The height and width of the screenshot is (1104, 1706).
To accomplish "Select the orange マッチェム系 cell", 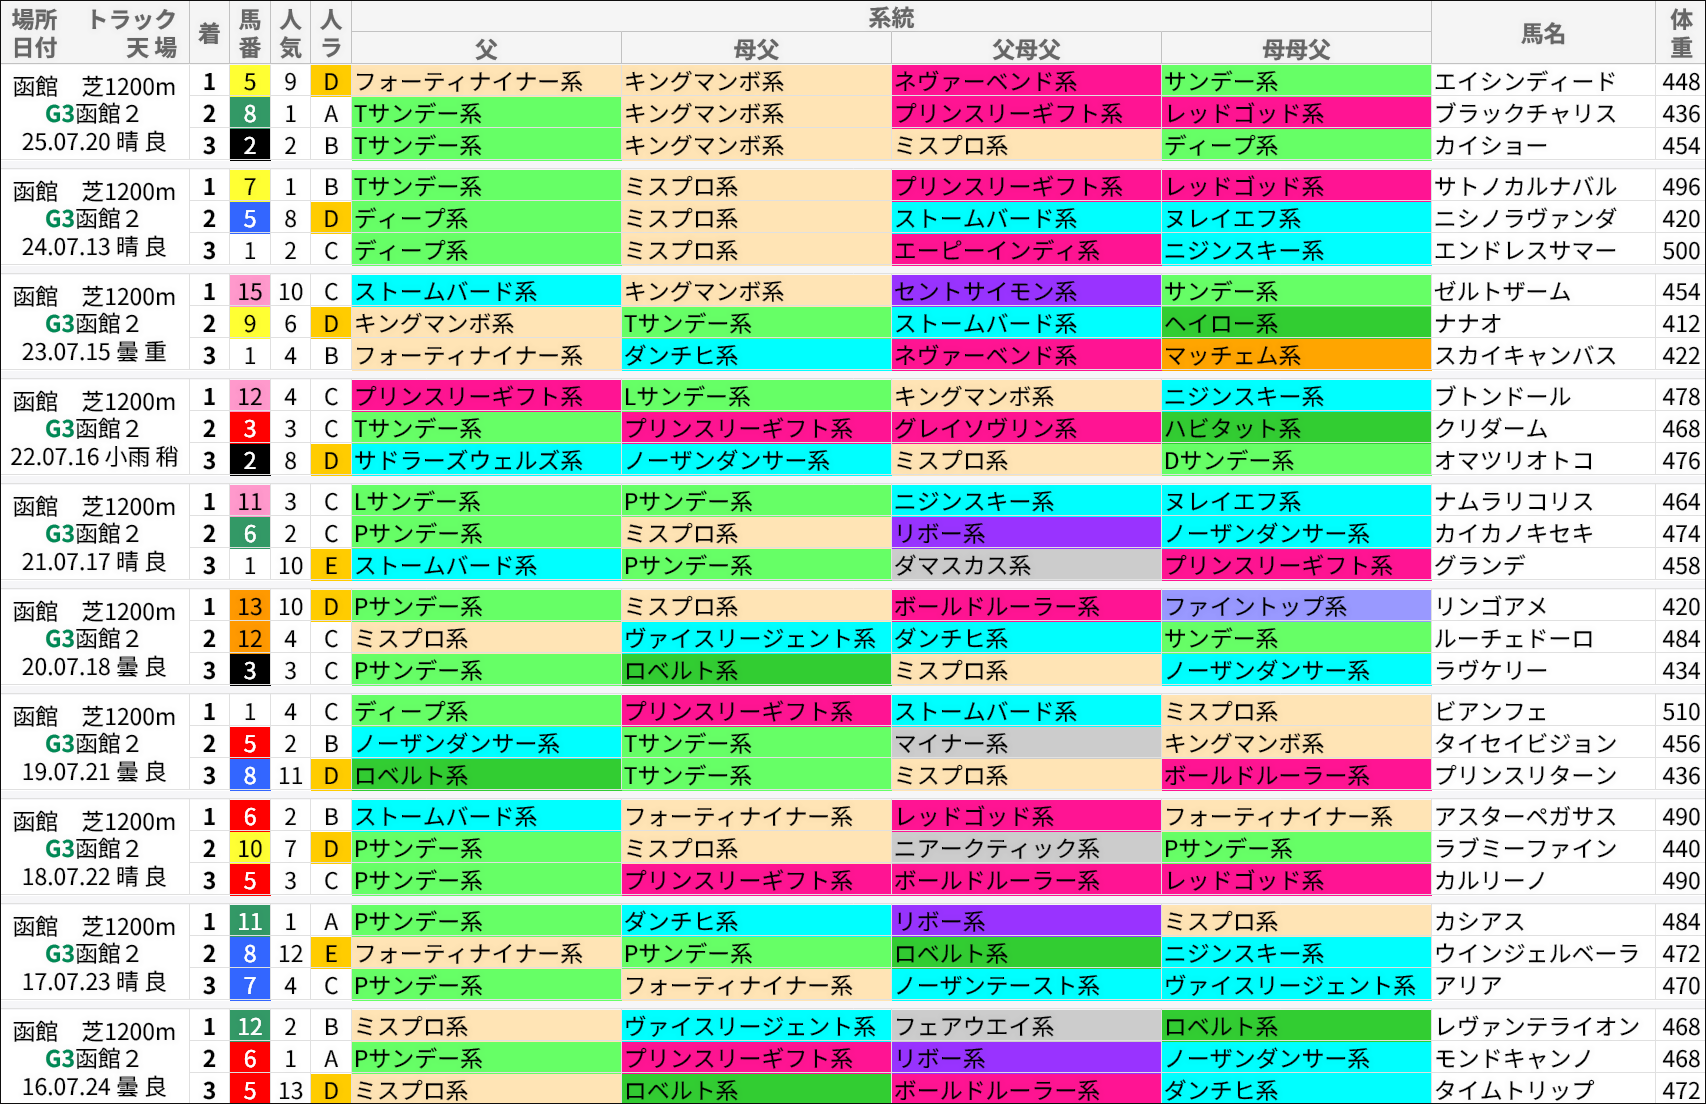I will tap(1296, 356).
